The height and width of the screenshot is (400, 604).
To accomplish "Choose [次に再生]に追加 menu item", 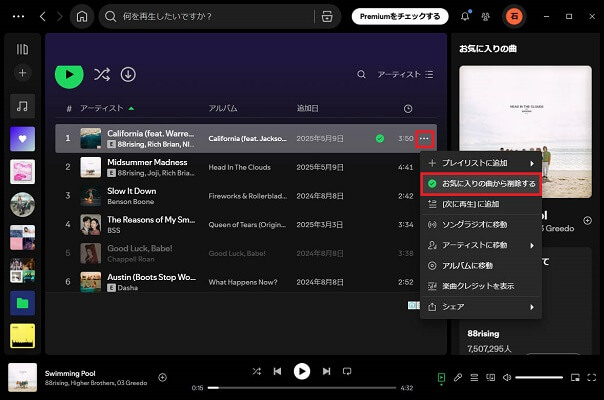I will 481,204.
